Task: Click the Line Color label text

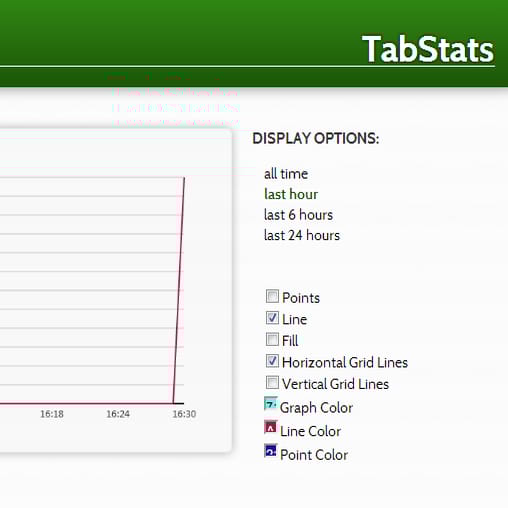Action: click(310, 431)
